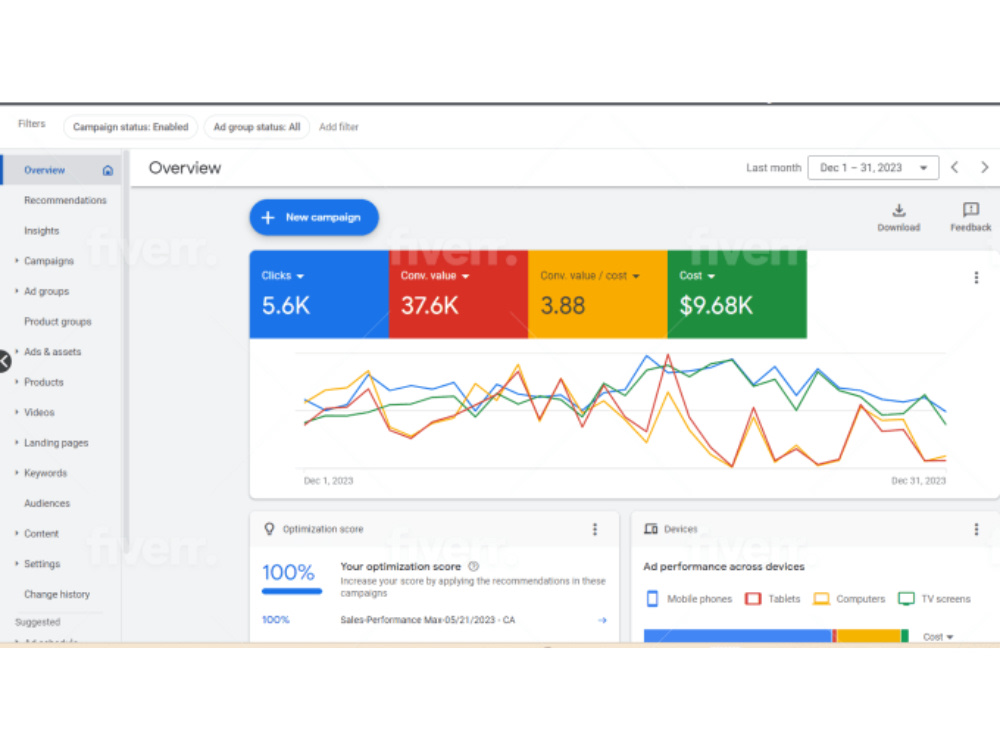Click Add filter
1000x750 pixels.
pyautogui.click(x=339, y=127)
